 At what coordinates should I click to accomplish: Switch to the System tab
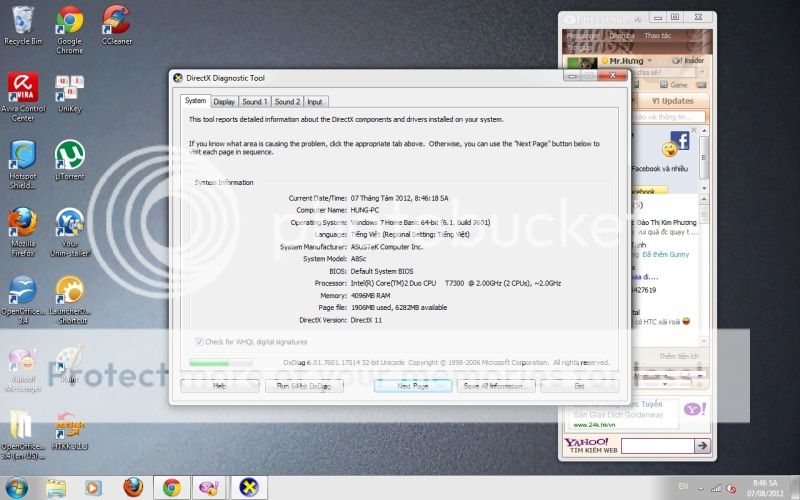pyautogui.click(x=195, y=101)
